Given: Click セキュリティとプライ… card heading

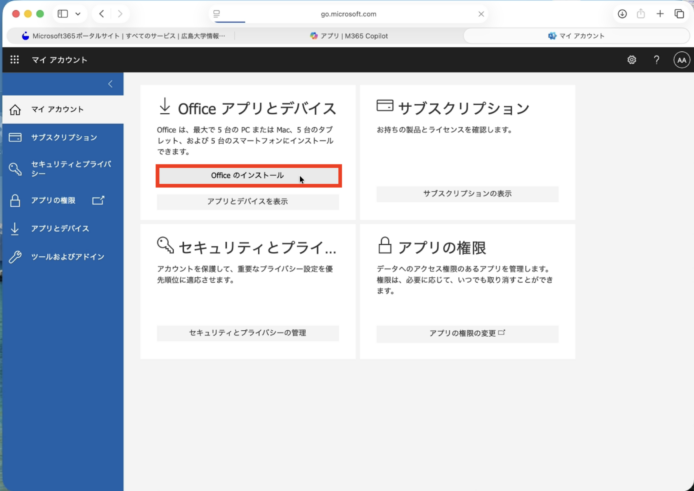Looking at the screenshot, I should point(258,247).
